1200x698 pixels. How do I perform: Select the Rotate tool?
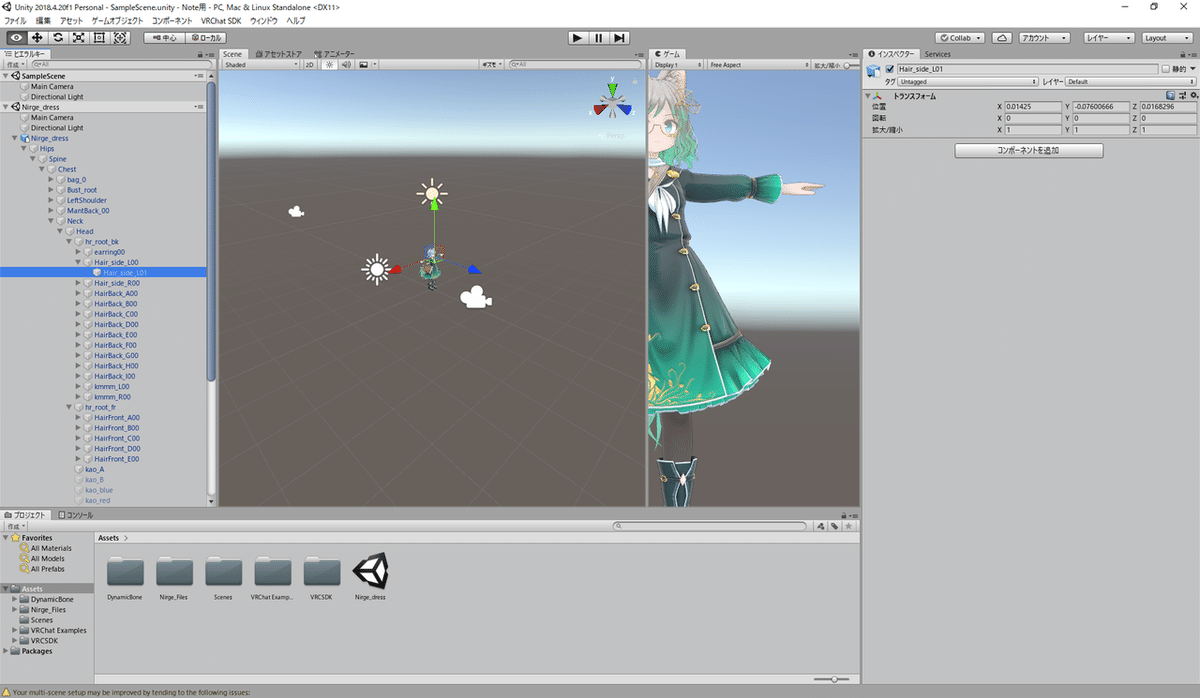58,38
